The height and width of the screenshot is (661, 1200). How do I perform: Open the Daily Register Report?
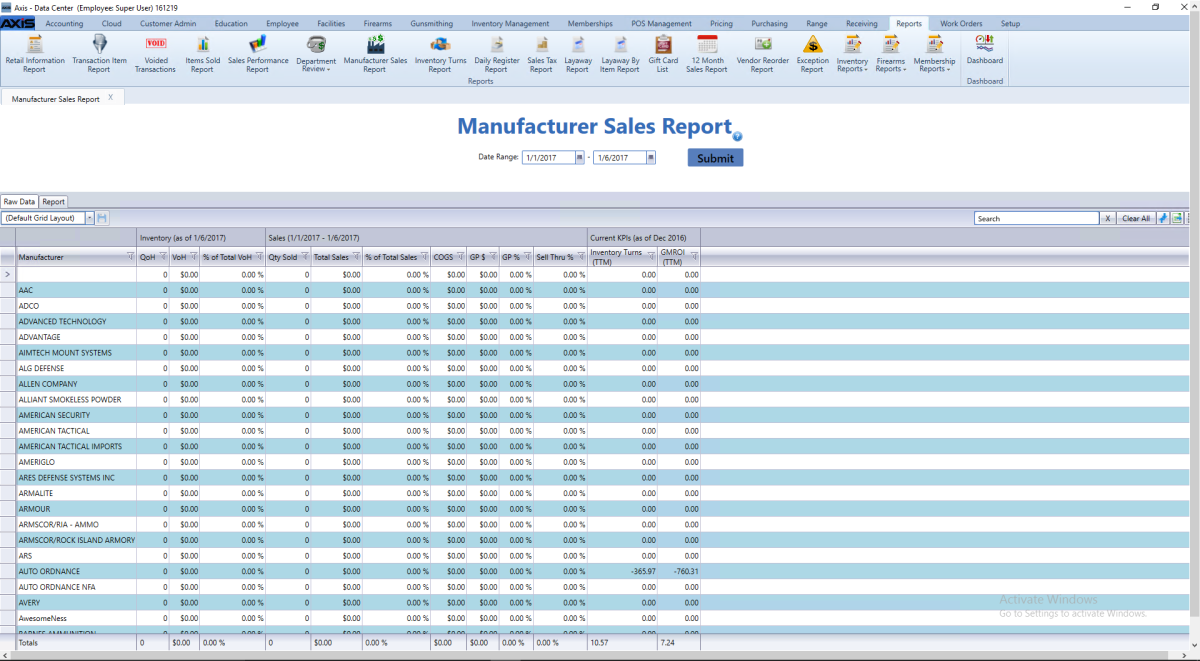point(497,53)
